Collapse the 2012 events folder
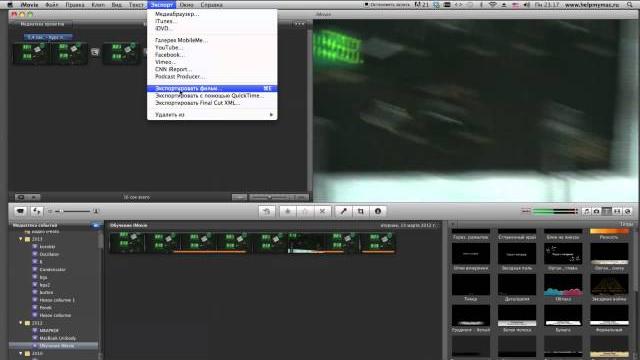The width and height of the screenshot is (640, 360). click(x=20, y=323)
